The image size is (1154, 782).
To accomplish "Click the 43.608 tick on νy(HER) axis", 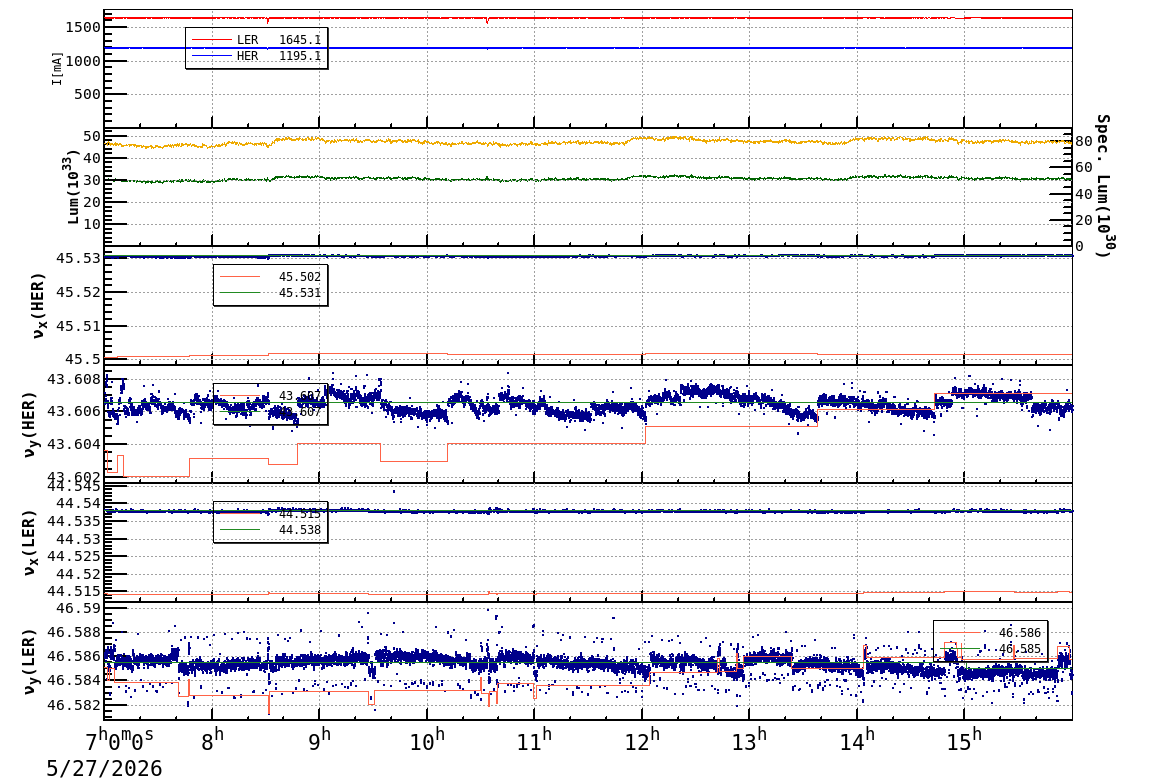I will click(x=74, y=380).
